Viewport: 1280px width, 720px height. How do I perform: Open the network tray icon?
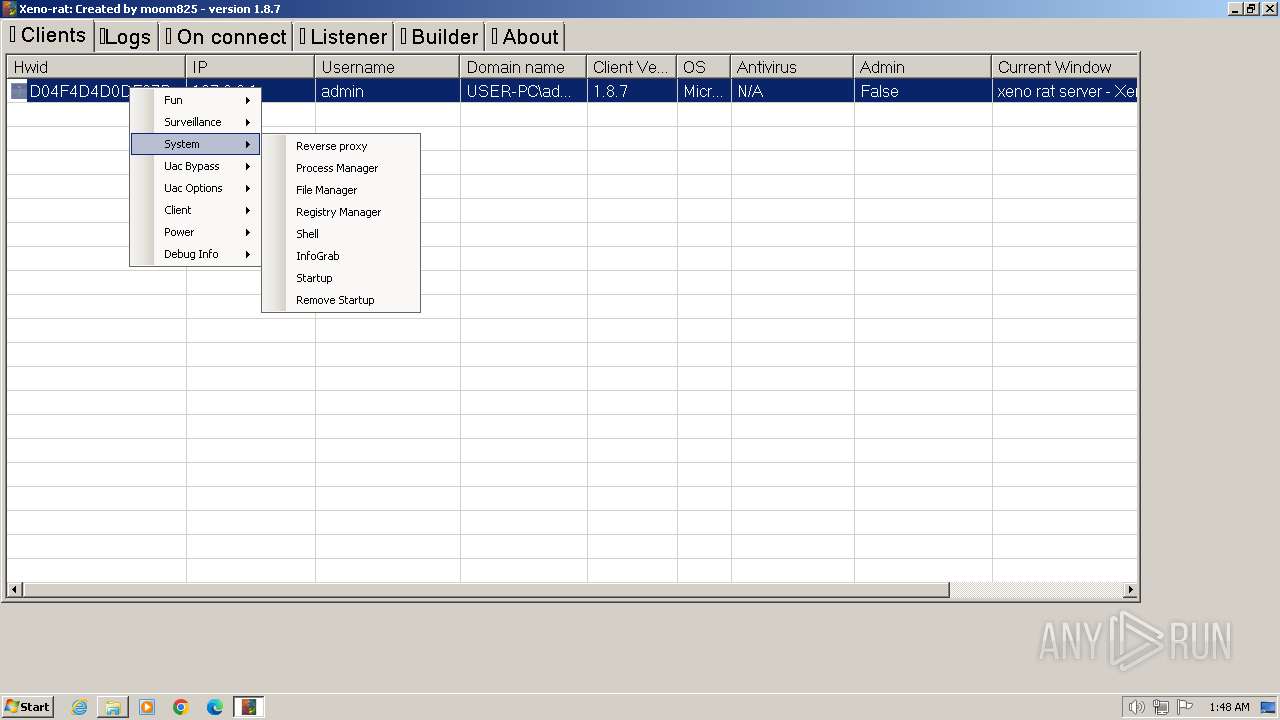click(1161, 707)
